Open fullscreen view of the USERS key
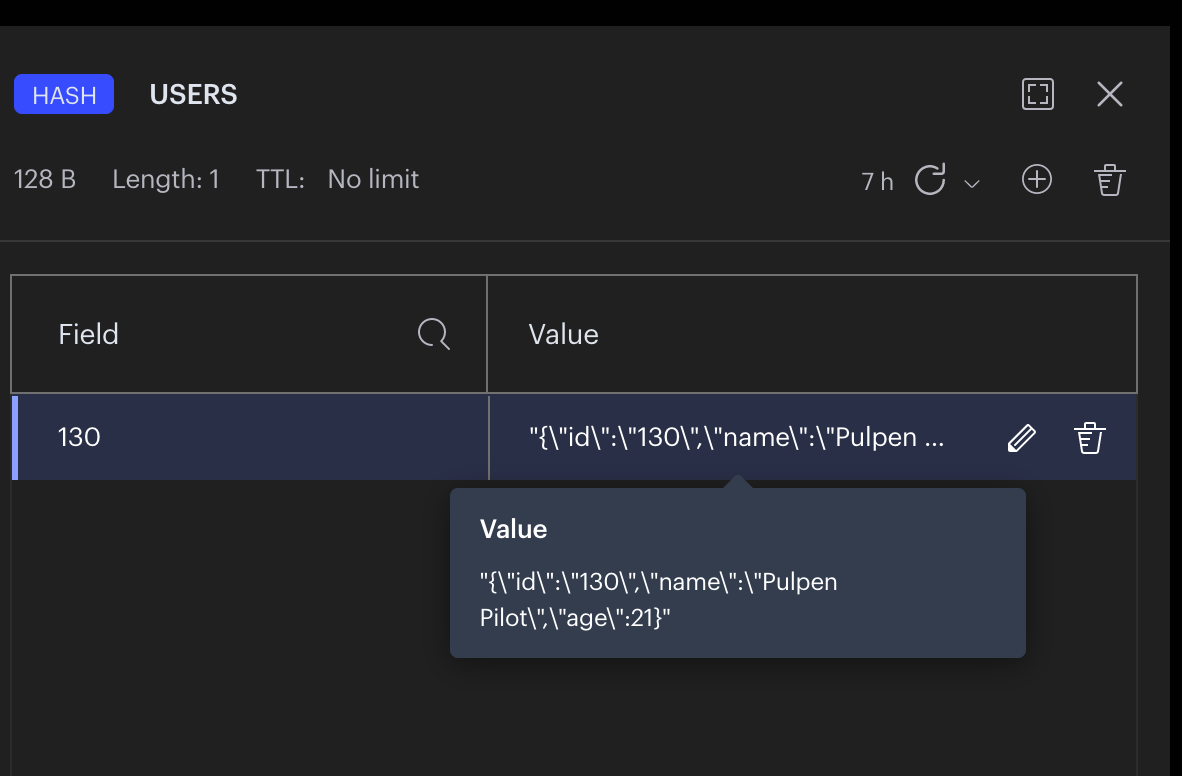This screenshot has height=776, width=1182. [x=1037, y=94]
